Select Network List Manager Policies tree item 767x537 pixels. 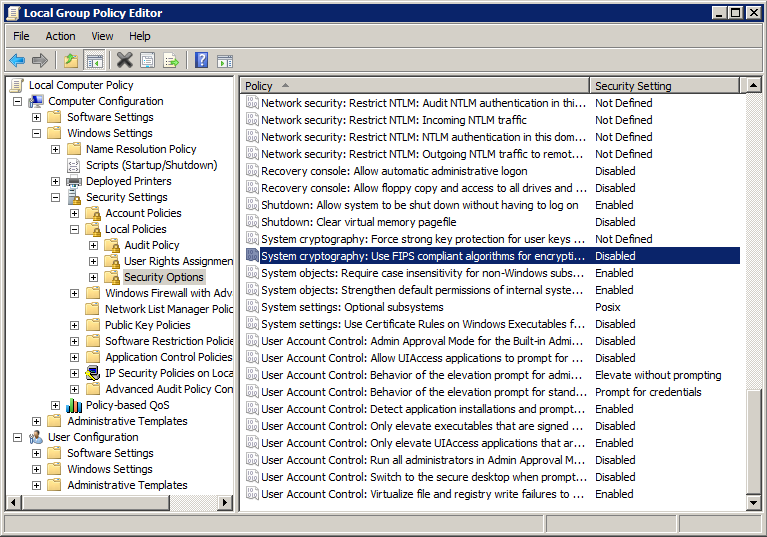(x=169, y=309)
